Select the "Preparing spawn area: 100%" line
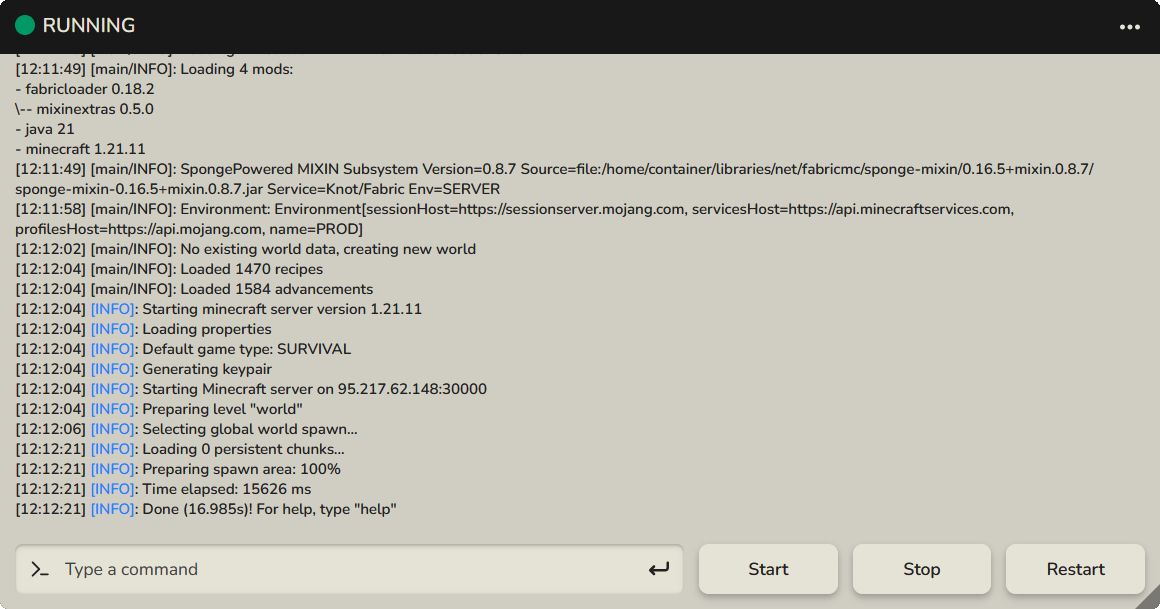1160x609 pixels. (241, 469)
